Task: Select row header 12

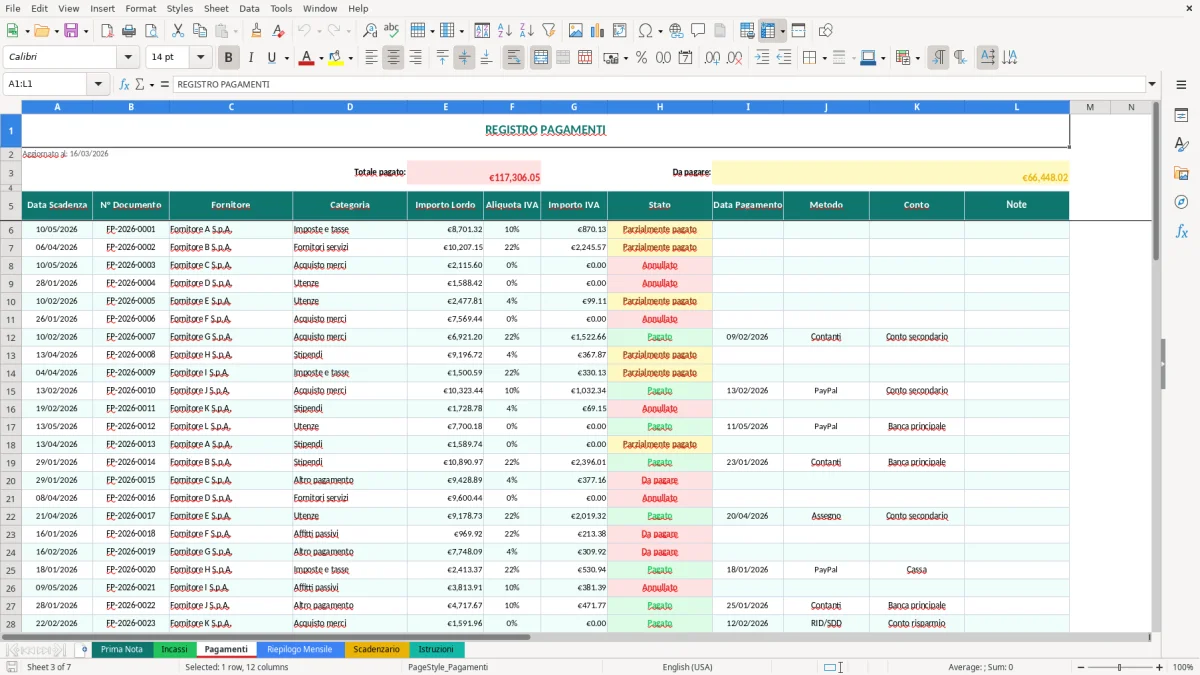Action: pyautogui.click(x=11, y=337)
